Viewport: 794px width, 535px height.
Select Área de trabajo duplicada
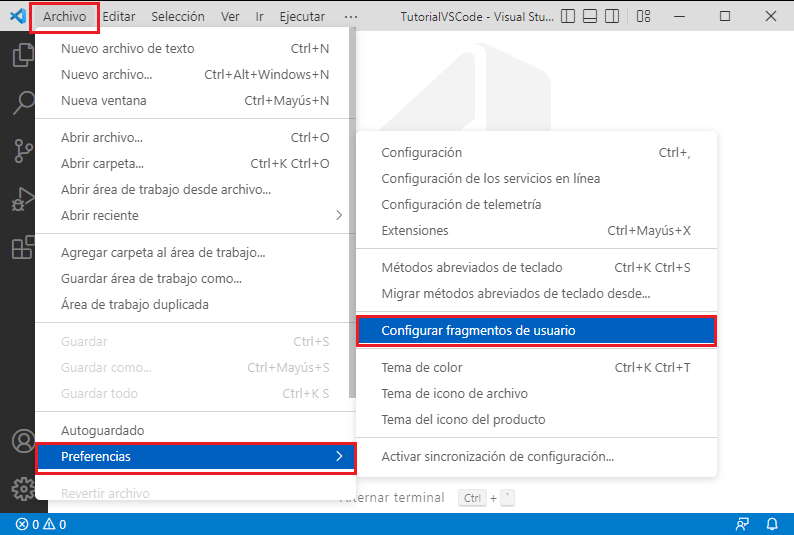coord(195,305)
